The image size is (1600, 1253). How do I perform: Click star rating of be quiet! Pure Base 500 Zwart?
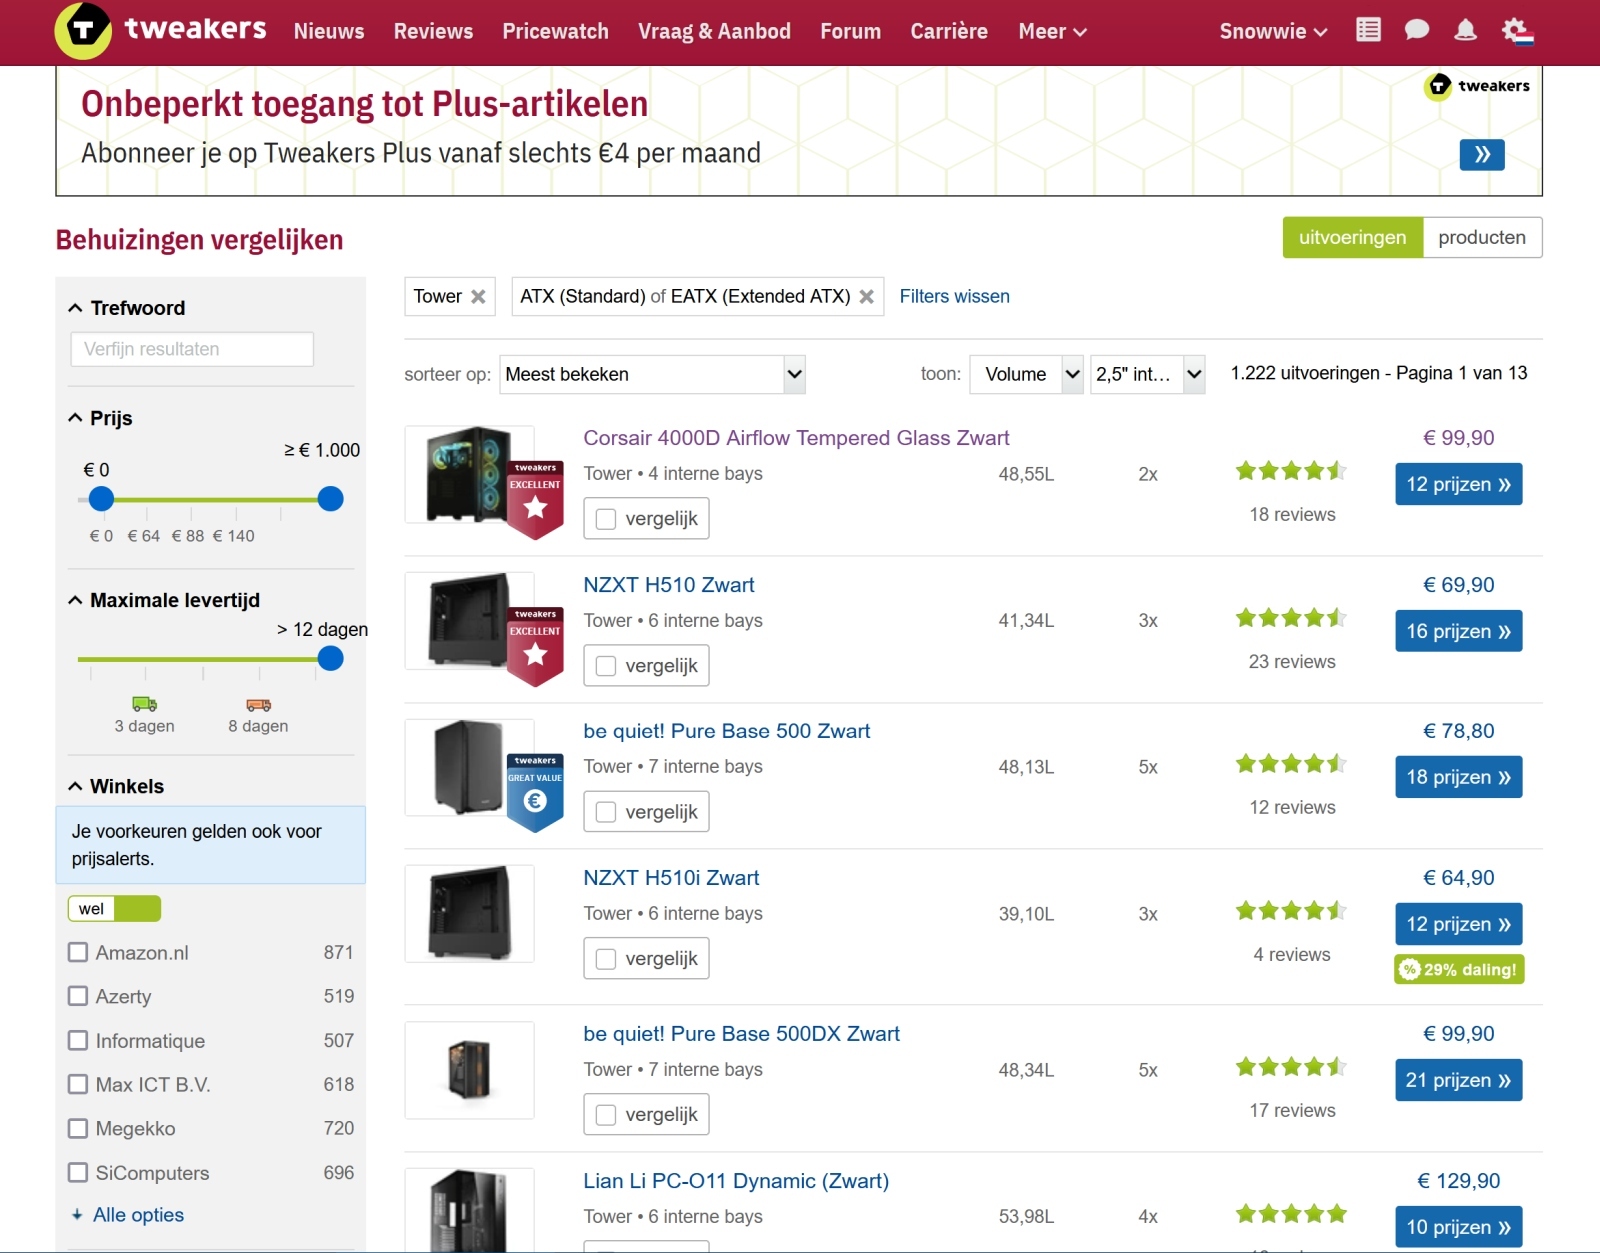[x=1292, y=764]
